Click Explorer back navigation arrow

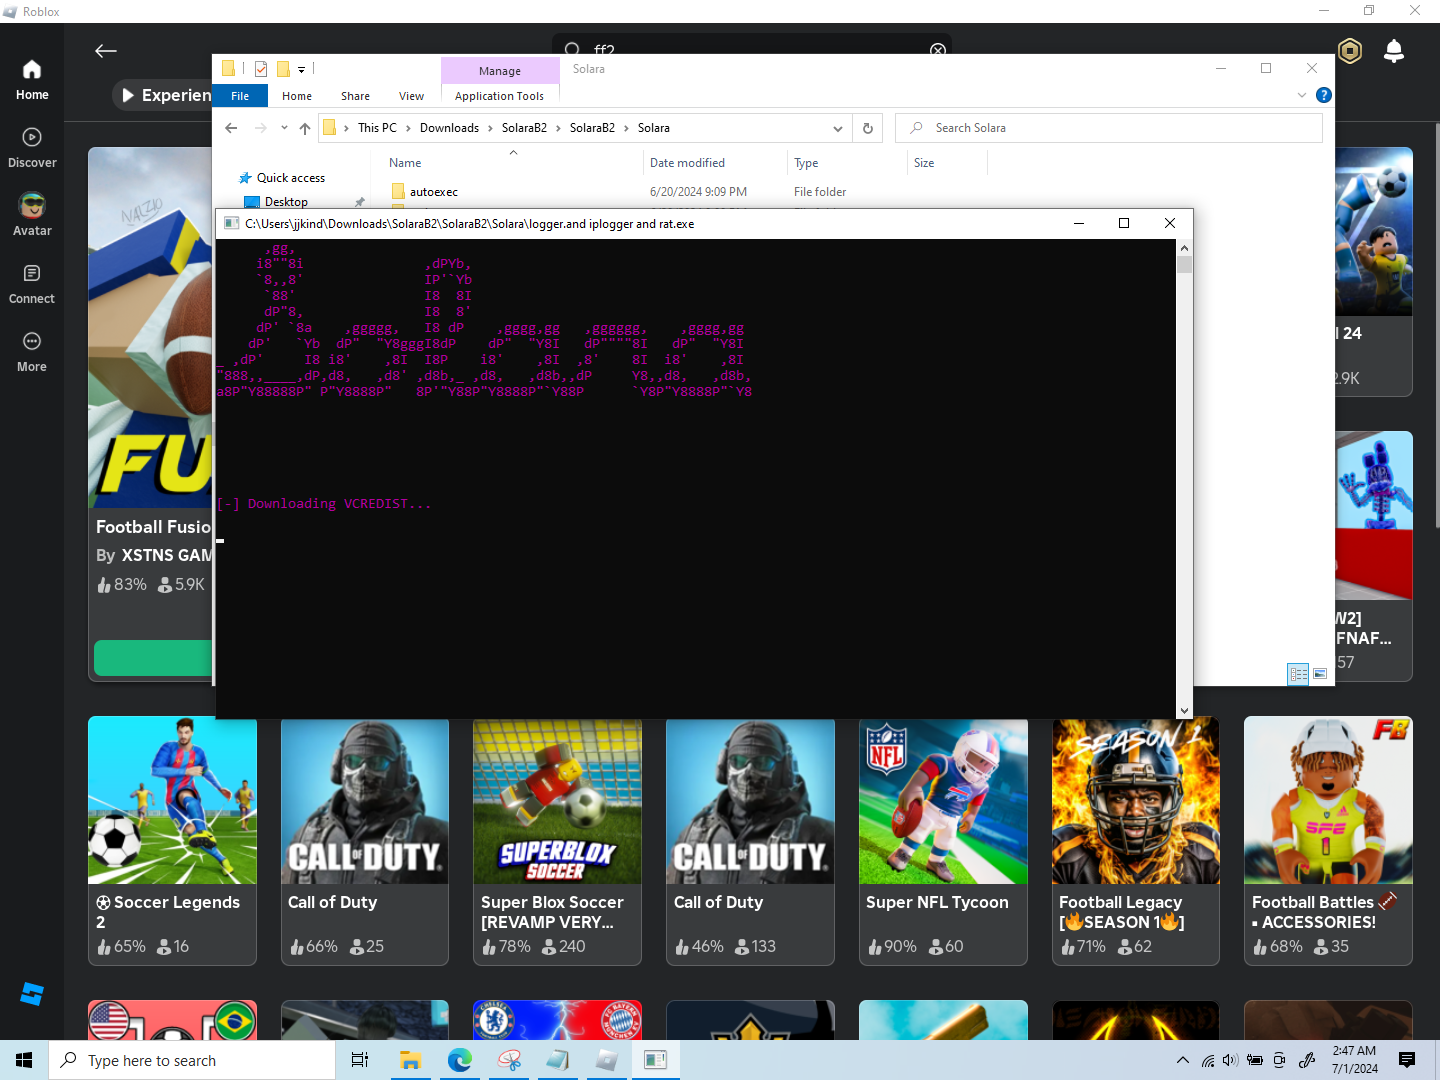(x=231, y=128)
